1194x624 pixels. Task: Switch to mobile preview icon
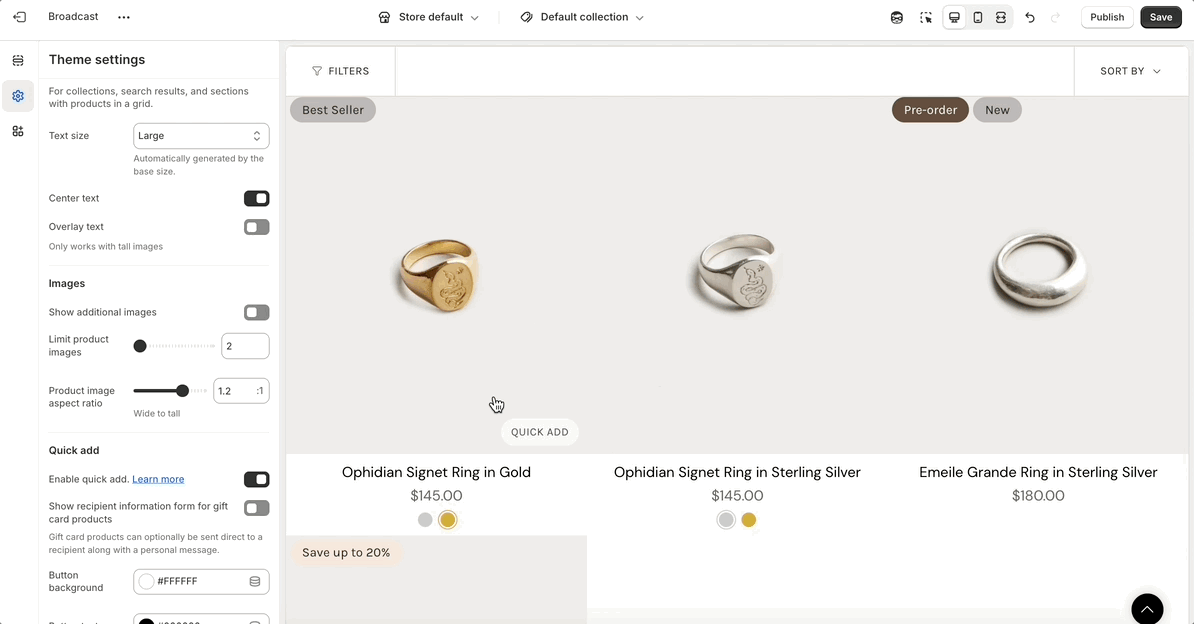978,17
